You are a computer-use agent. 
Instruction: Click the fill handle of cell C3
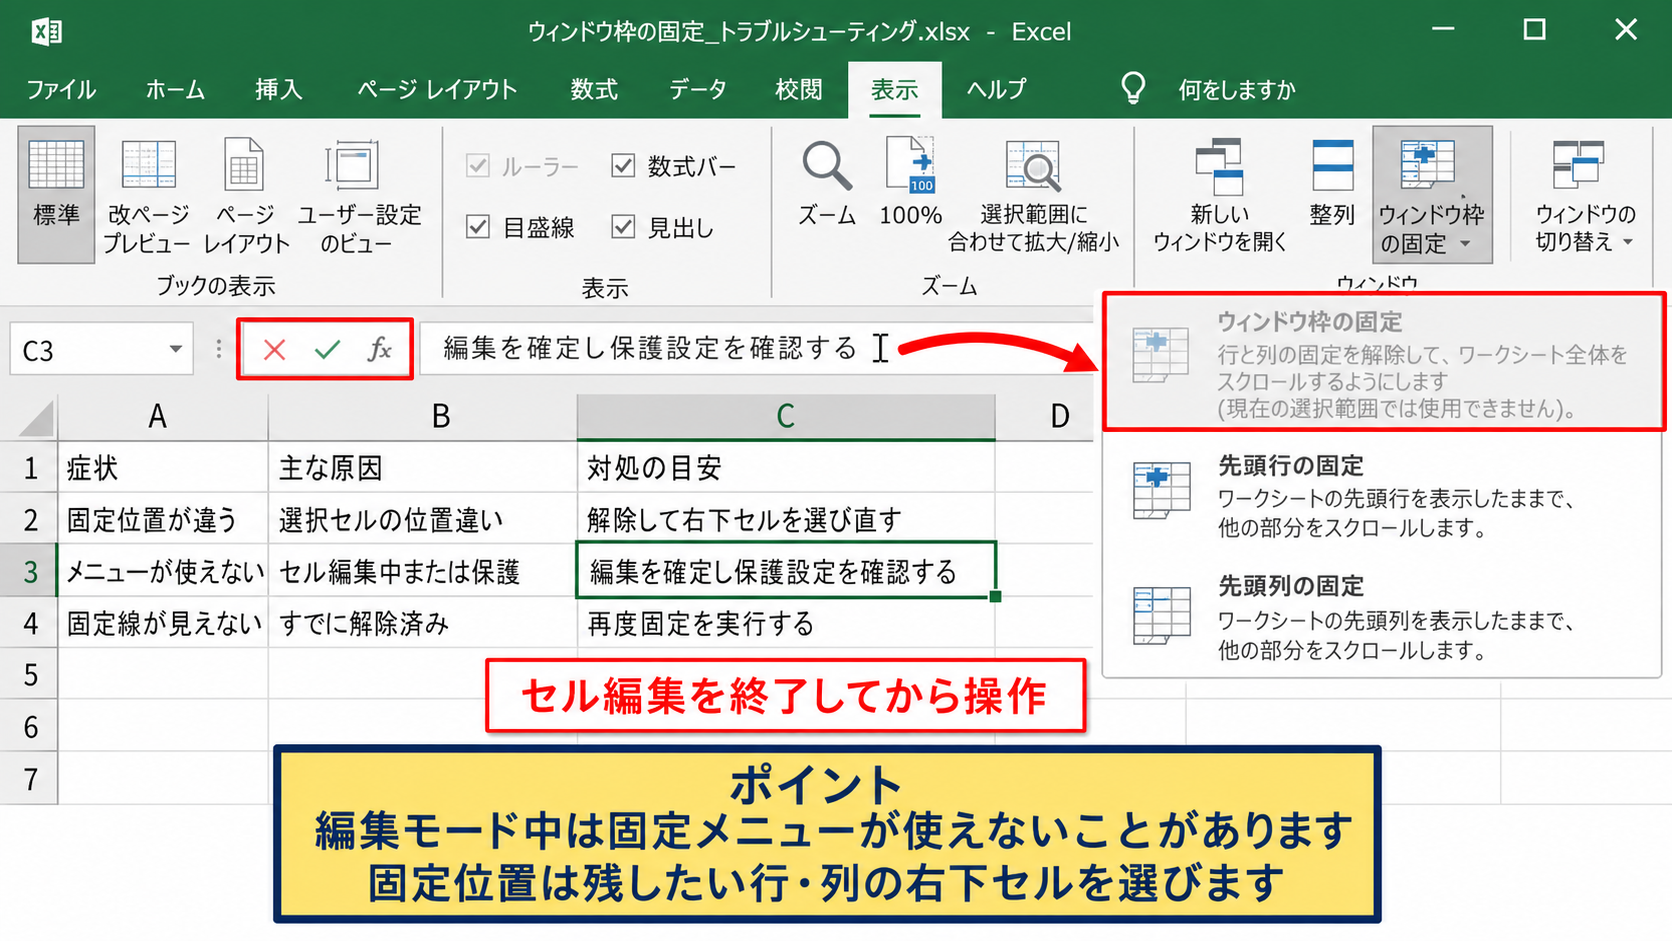click(995, 596)
